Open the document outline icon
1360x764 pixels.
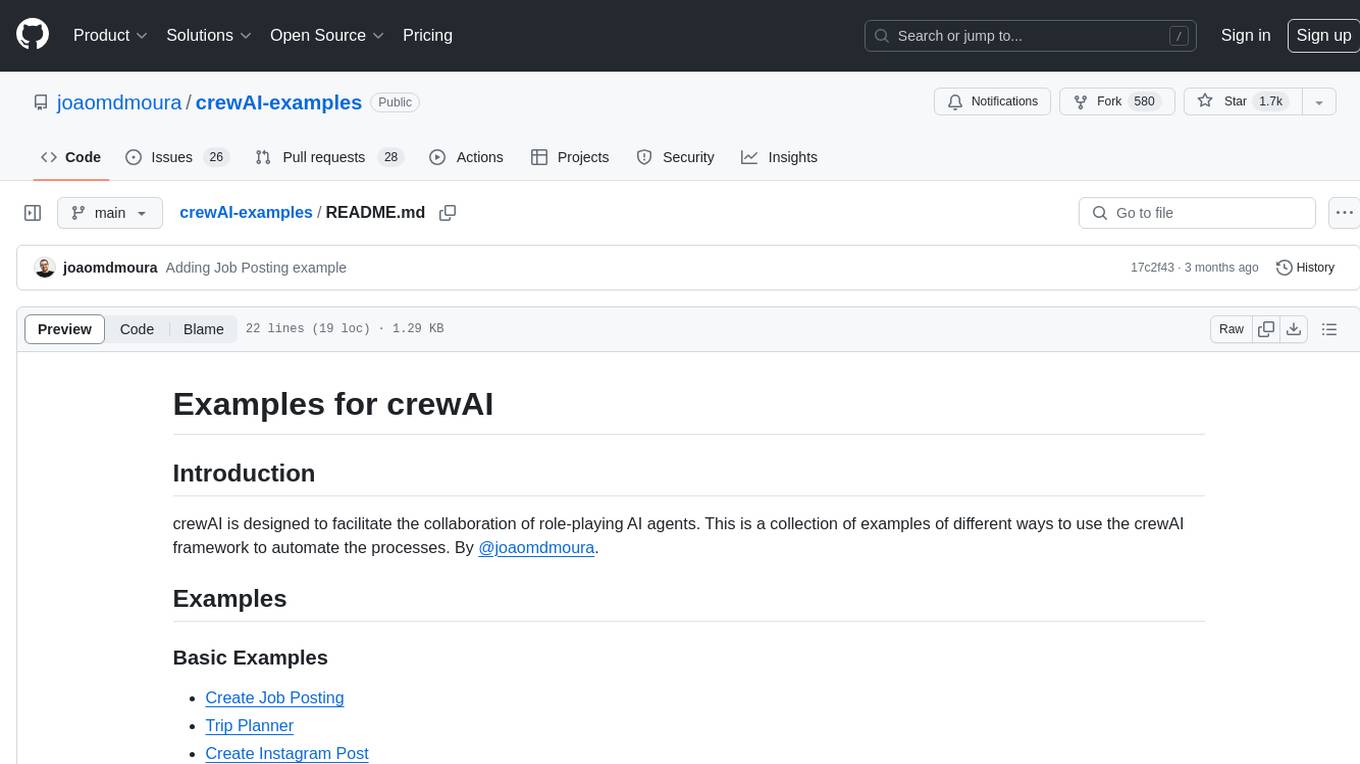[1329, 329]
